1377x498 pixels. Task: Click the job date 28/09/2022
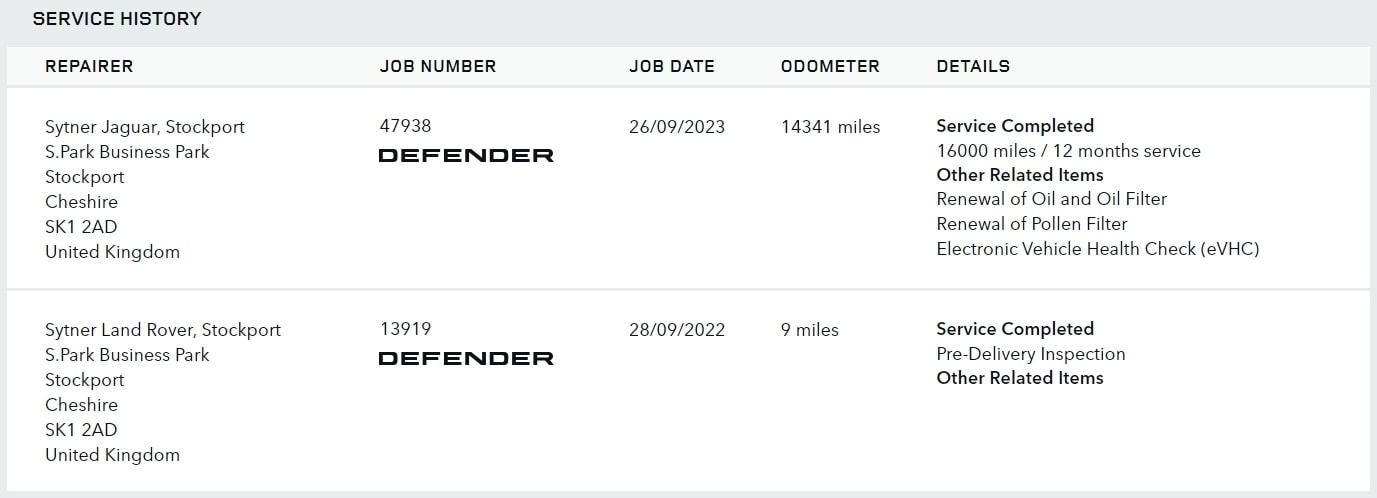[x=677, y=330]
